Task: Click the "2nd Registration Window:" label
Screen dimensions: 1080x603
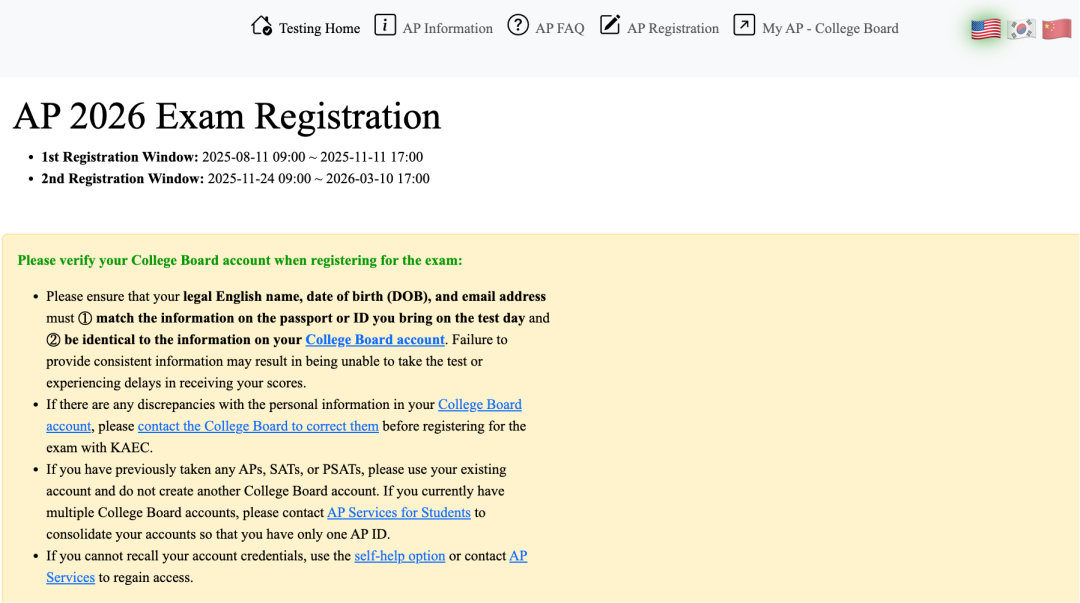Action: [123, 178]
